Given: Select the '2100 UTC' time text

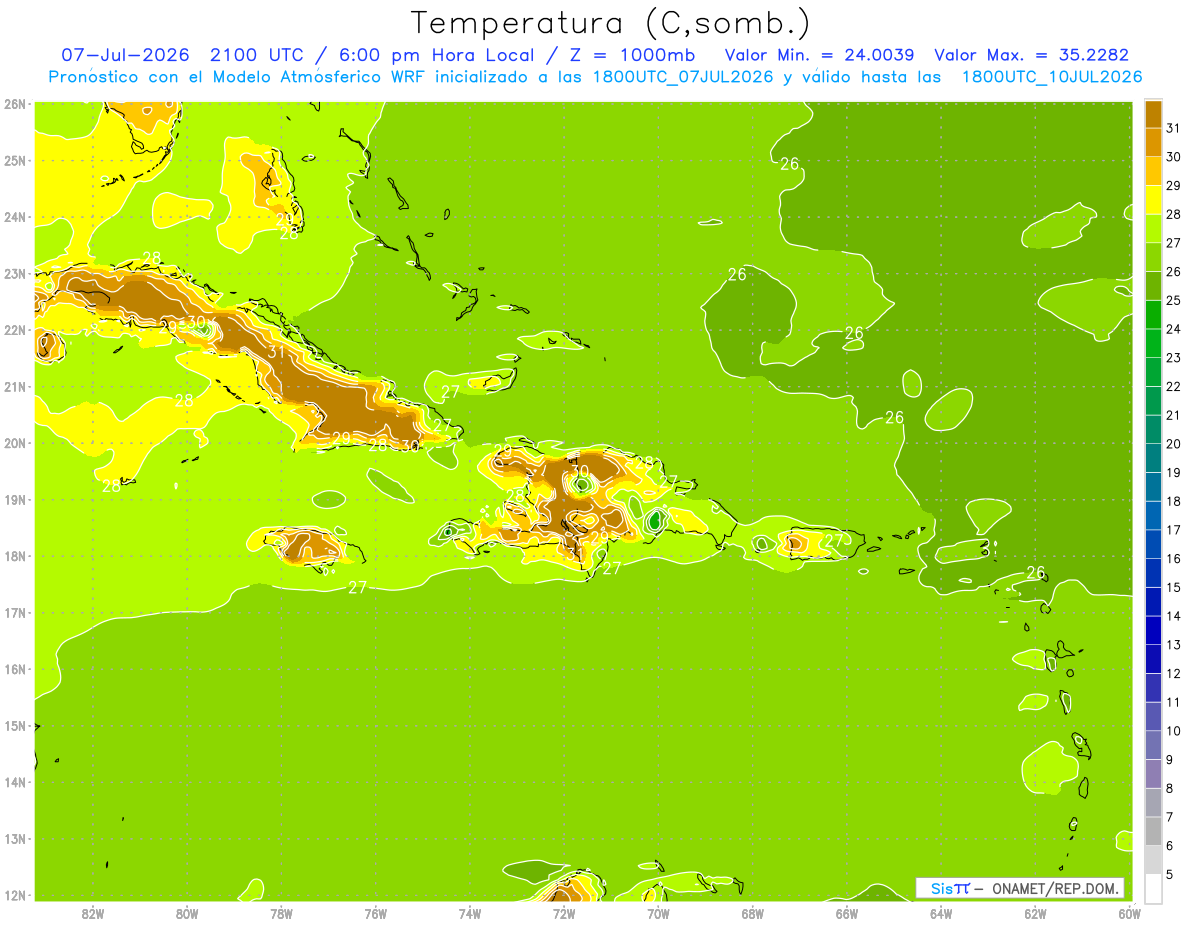Looking at the screenshot, I should coord(256,54).
